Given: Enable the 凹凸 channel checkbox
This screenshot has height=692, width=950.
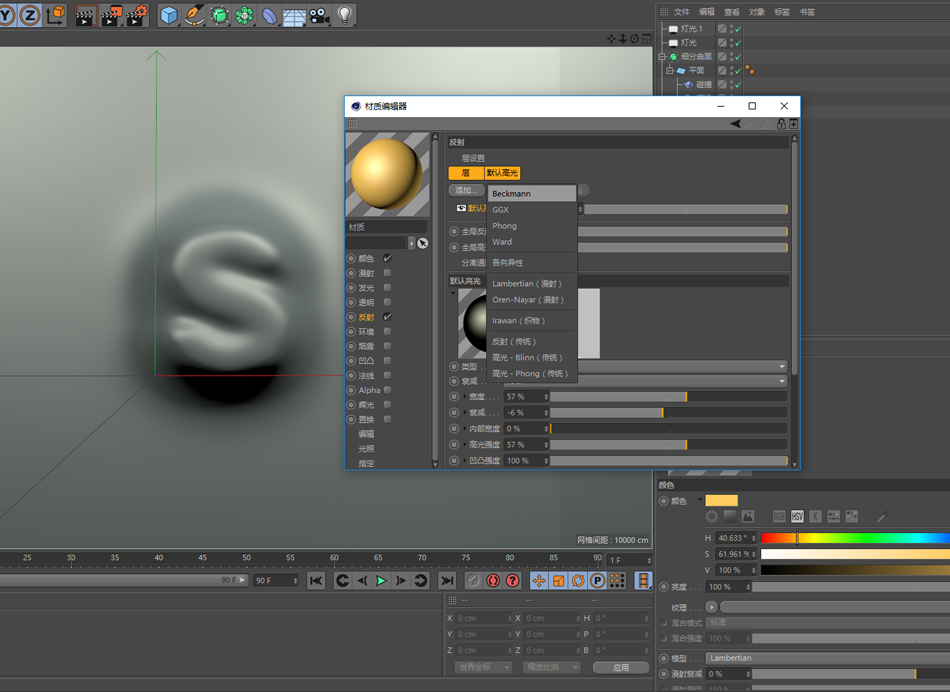Looking at the screenshot, I should [388, 361].
